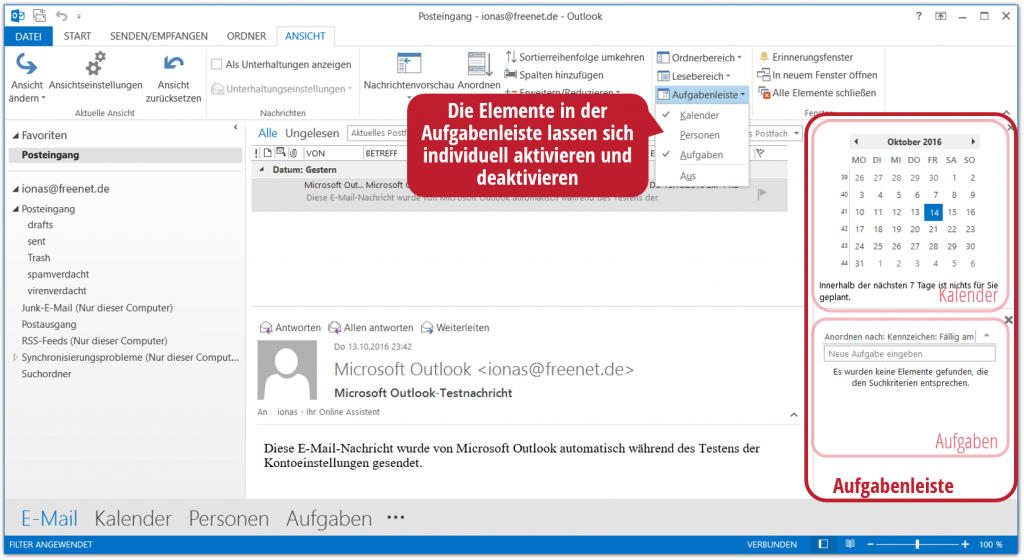This screenshot has height=560, width=1024.
Task: Select Trash folder
Action: pos(39,258)
